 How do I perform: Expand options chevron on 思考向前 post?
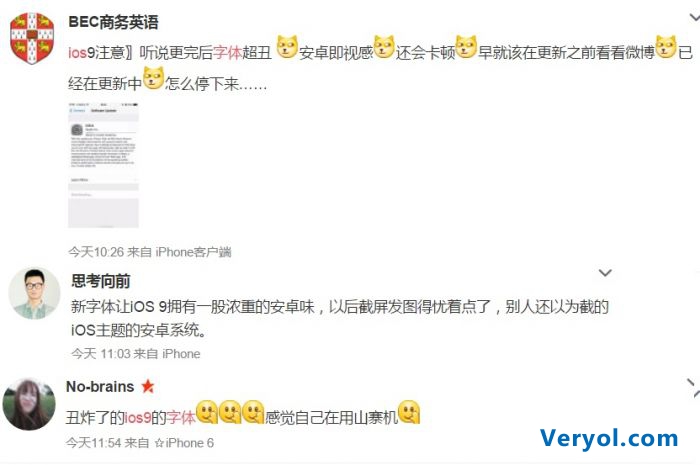[x=605, y=273]
